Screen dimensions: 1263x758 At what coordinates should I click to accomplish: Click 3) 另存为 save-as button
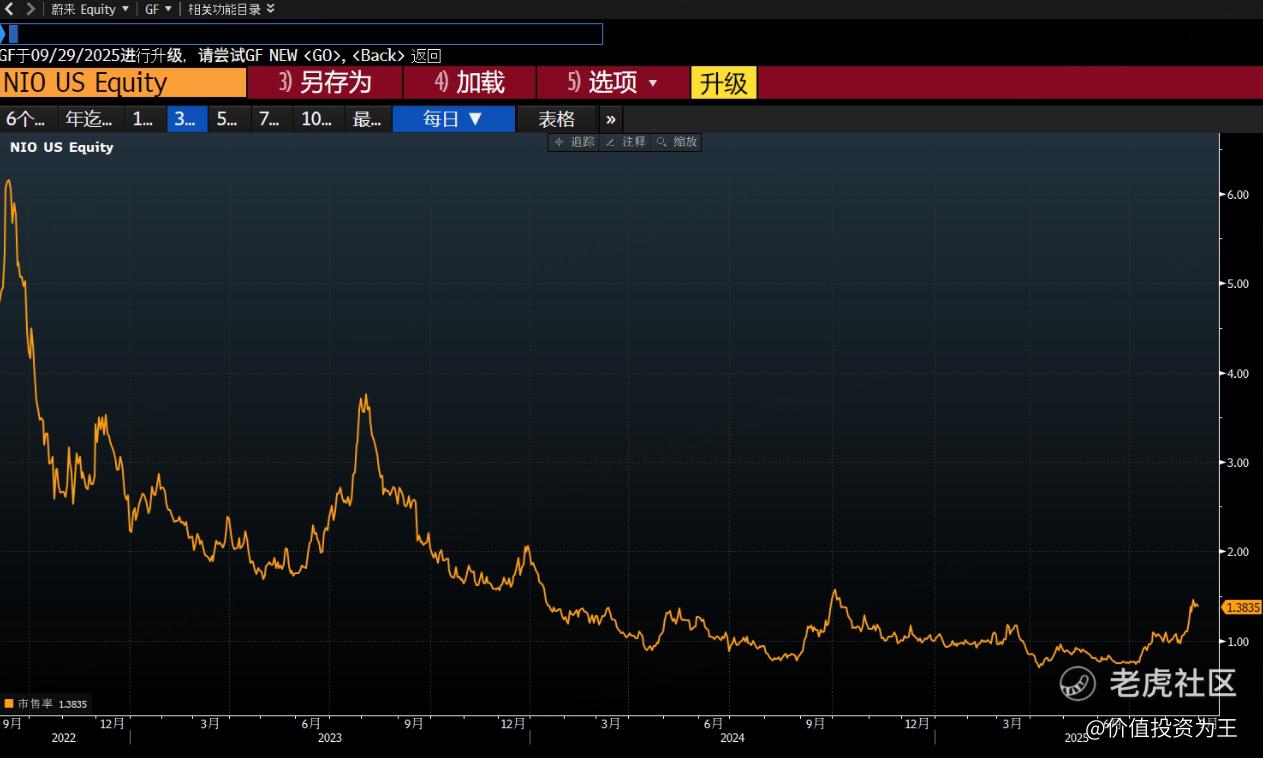325,82
